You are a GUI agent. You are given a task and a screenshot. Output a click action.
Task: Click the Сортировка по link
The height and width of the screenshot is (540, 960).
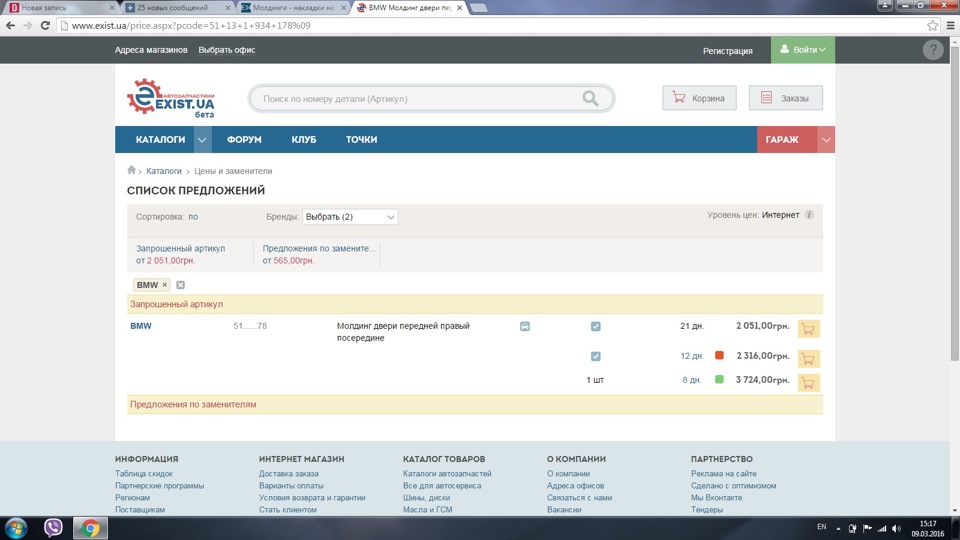point(193,217)
